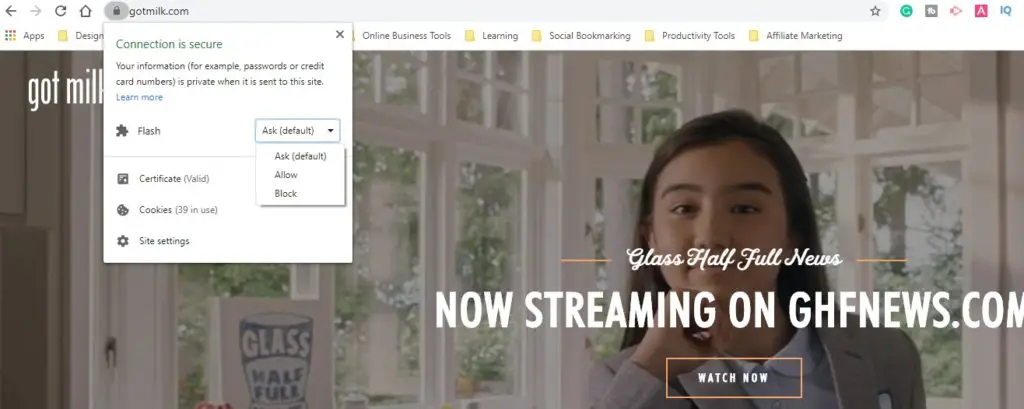Choose Ask (default) in Flash menu
The height and width of the screenshot is (409, 1024).
tap(300, 156)
